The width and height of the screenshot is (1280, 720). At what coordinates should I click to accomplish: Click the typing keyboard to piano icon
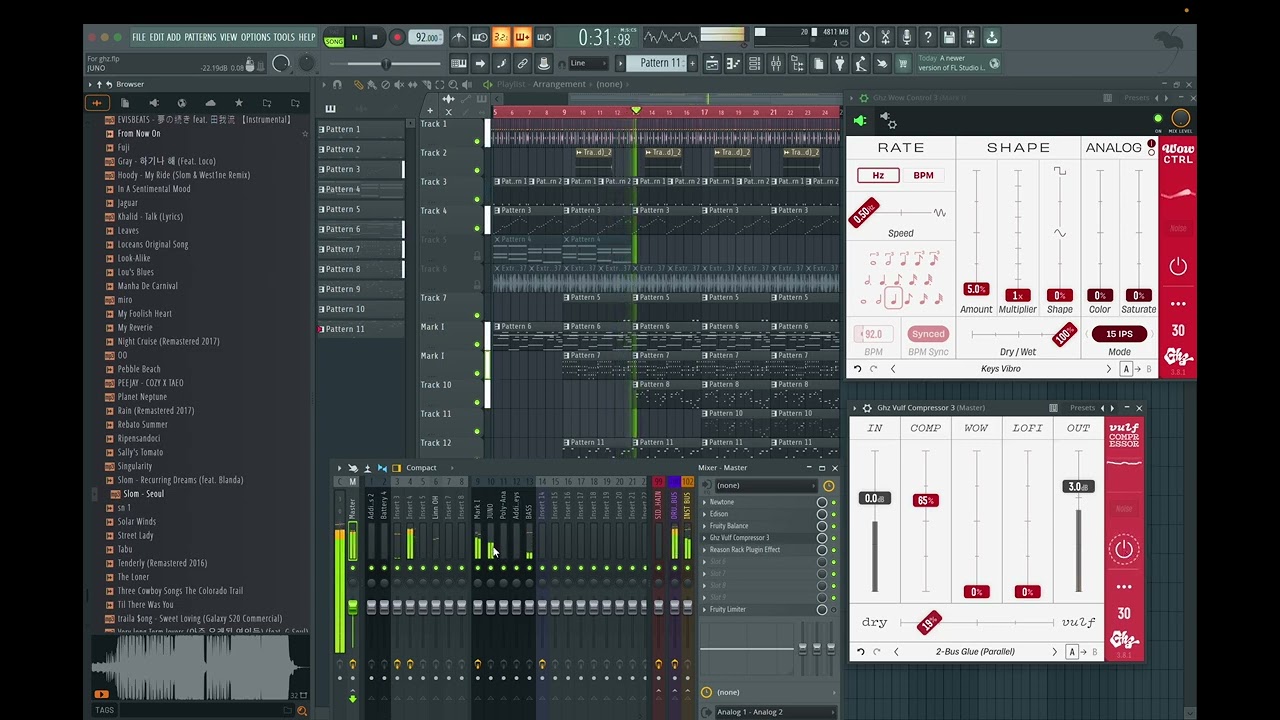(x=459, y=64)
